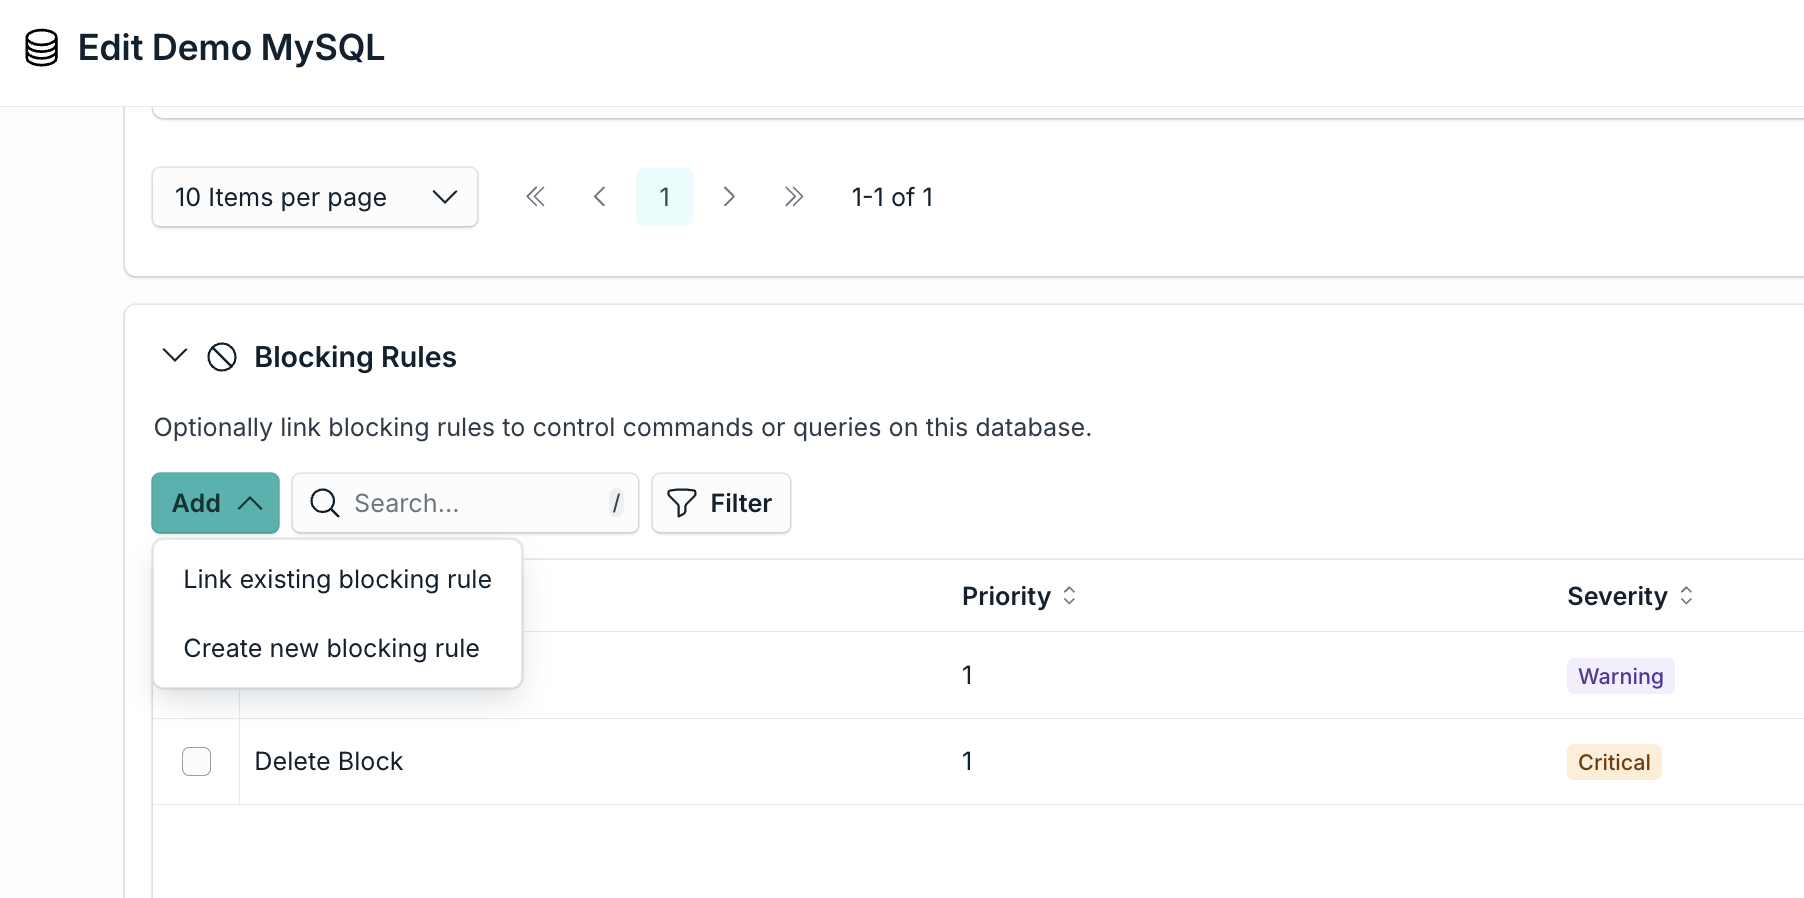Open the 10 Items per page dropdown
The width and height of the screenshot is (1804, 898).
tap(315, 197)
